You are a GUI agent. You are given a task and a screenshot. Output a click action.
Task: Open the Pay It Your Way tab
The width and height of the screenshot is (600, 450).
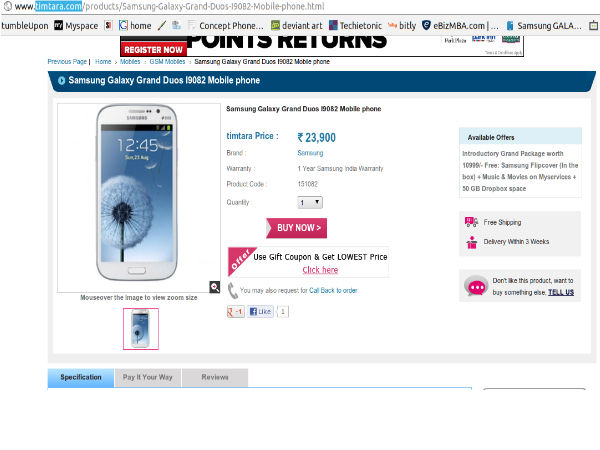click(x=148, y=378)
